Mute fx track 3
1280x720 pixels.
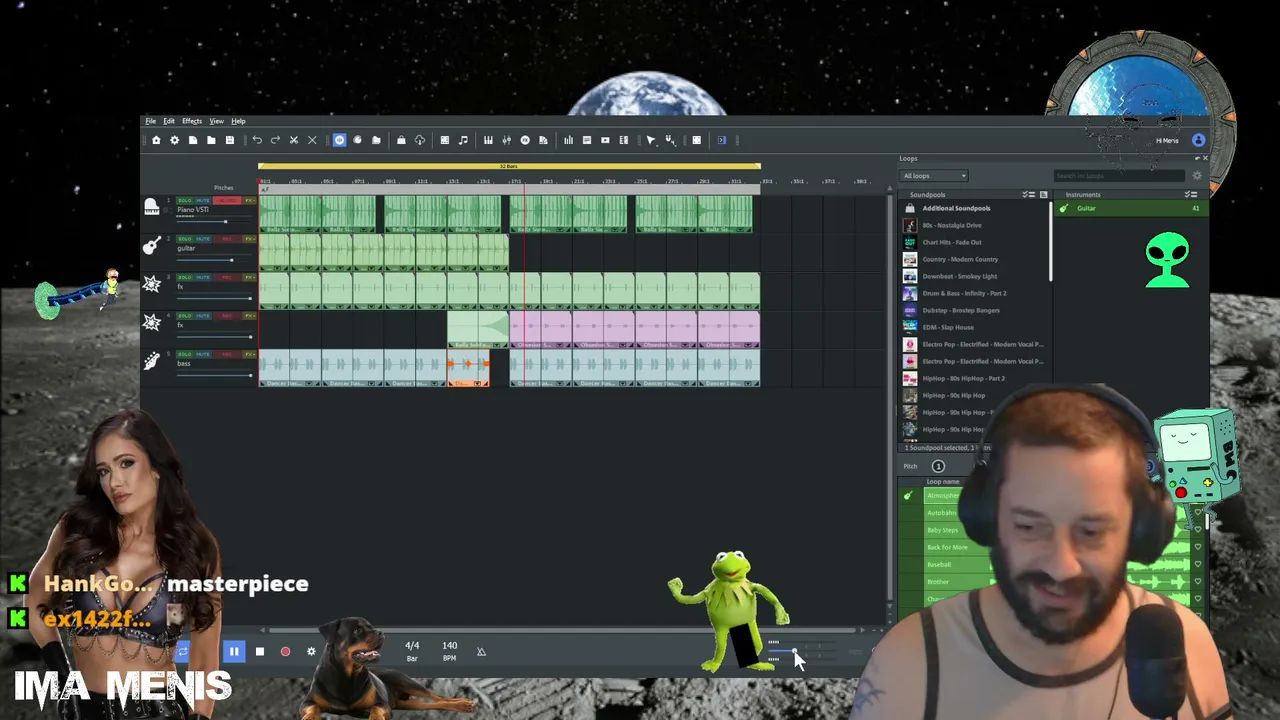pyautogui.click(x=202, y=277)
